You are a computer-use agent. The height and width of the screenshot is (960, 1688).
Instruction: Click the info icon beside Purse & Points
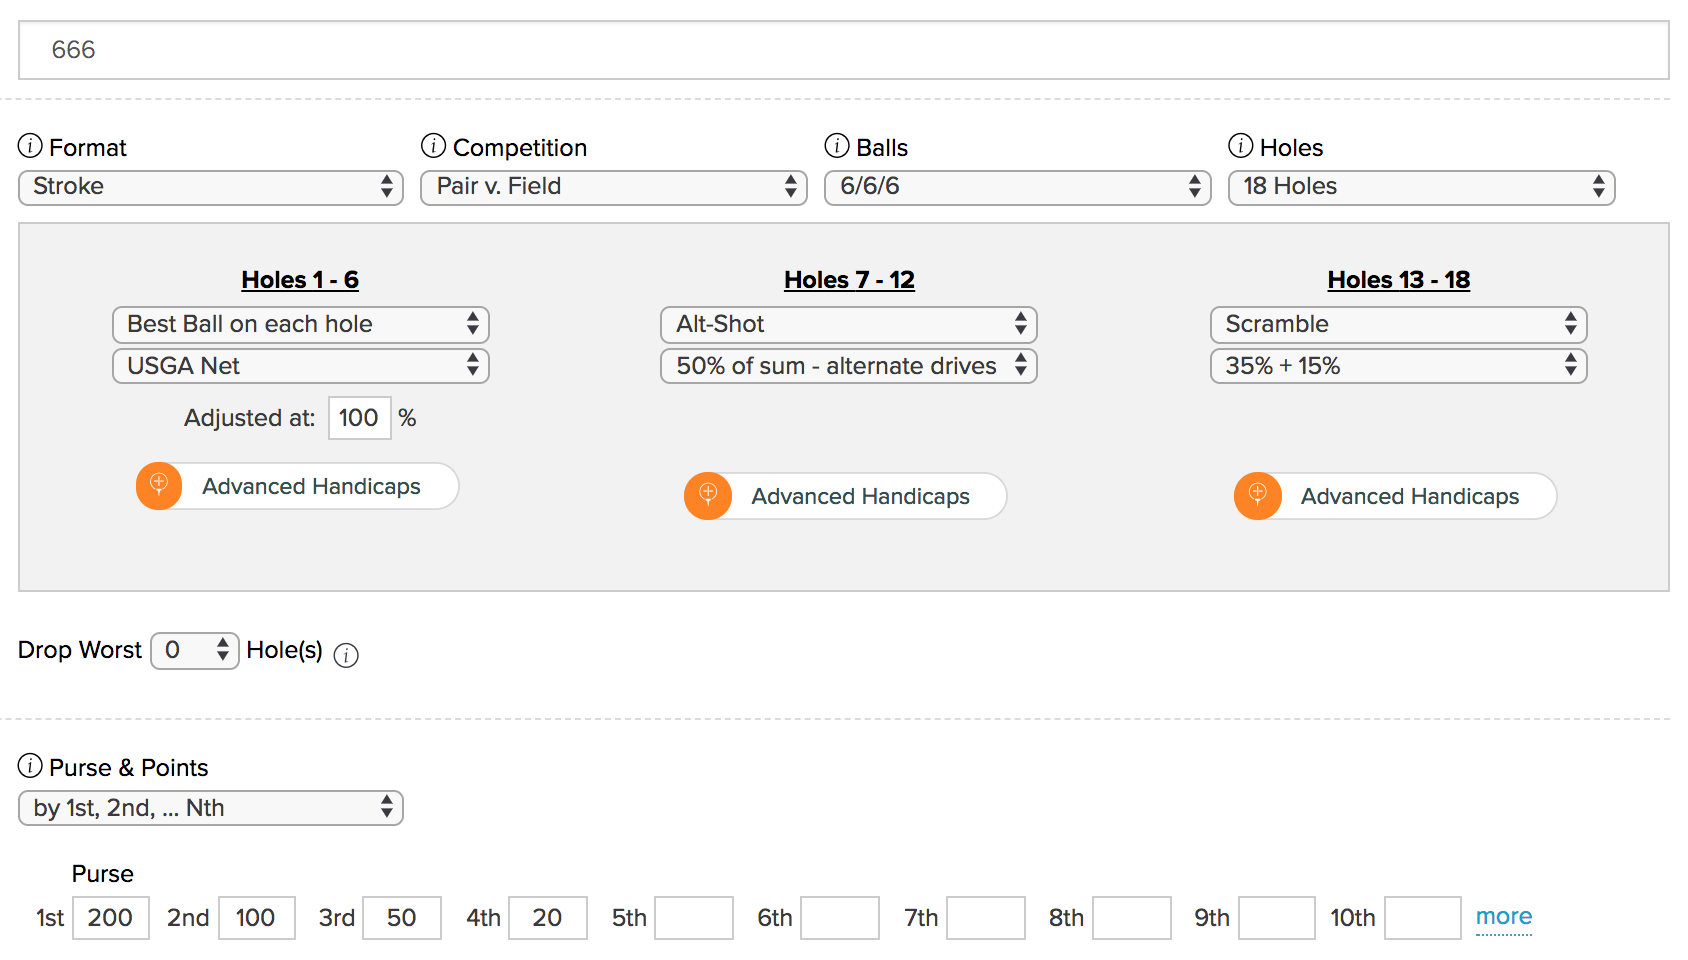tap(30, 767)
